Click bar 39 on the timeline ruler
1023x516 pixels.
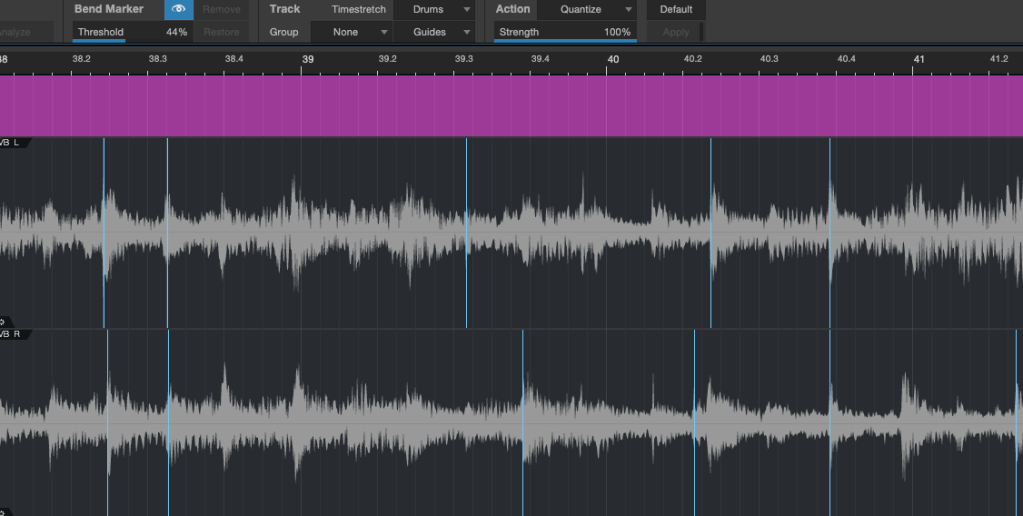[308, 59]
